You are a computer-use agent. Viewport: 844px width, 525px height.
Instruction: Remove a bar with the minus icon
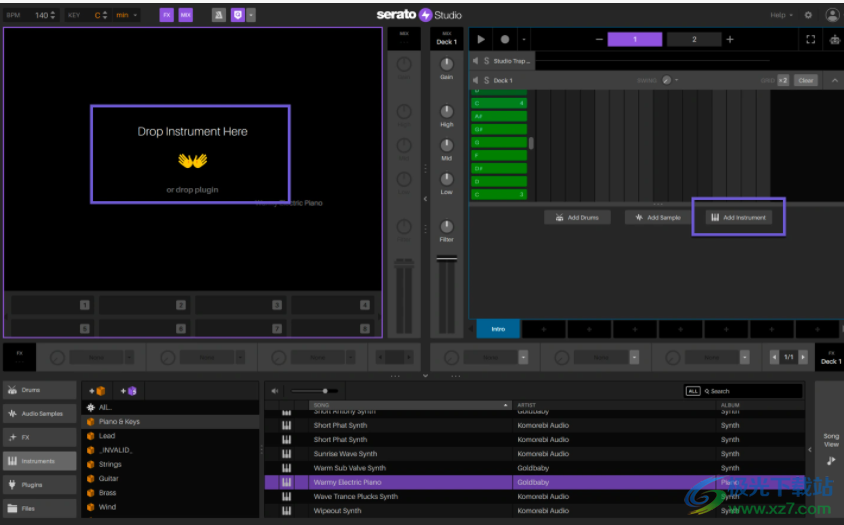tap(599, 39)
